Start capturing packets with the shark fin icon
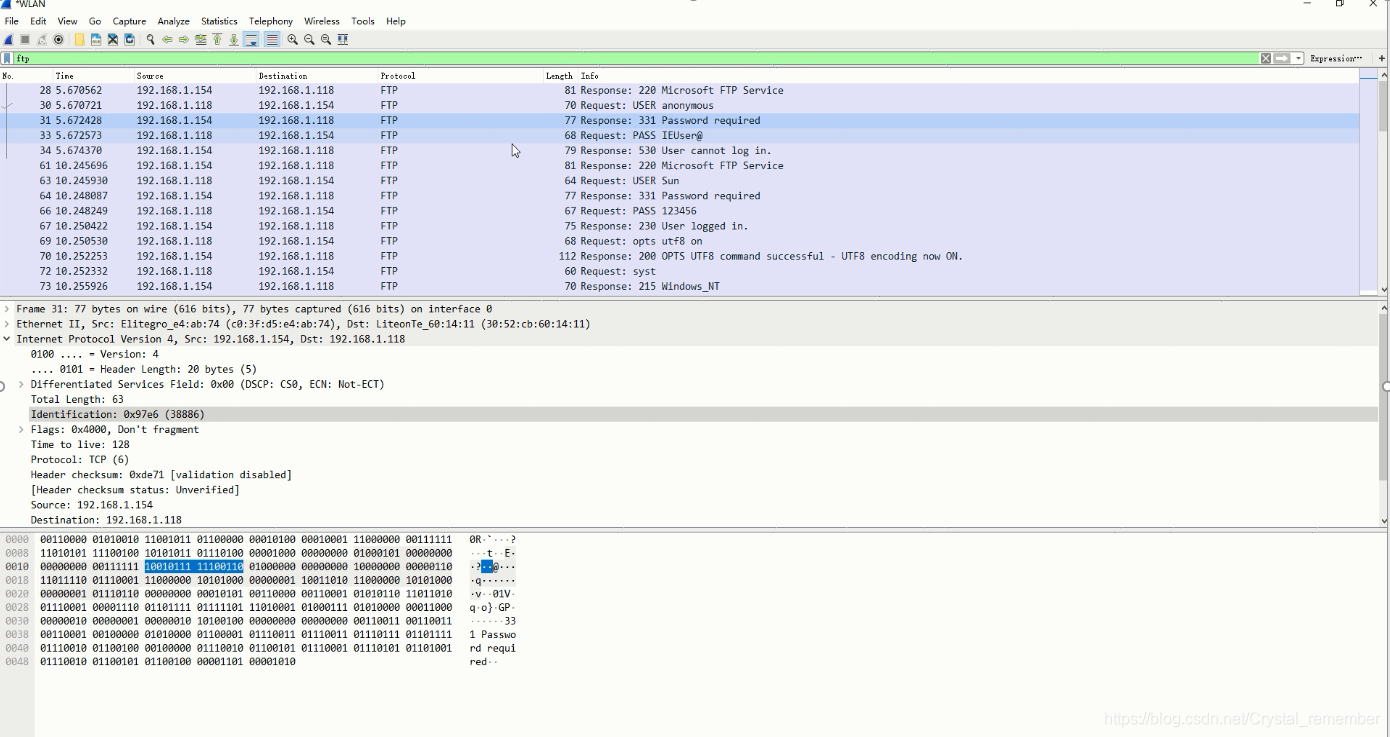Screen dimensions: 1390x737 tap(8, 40)
